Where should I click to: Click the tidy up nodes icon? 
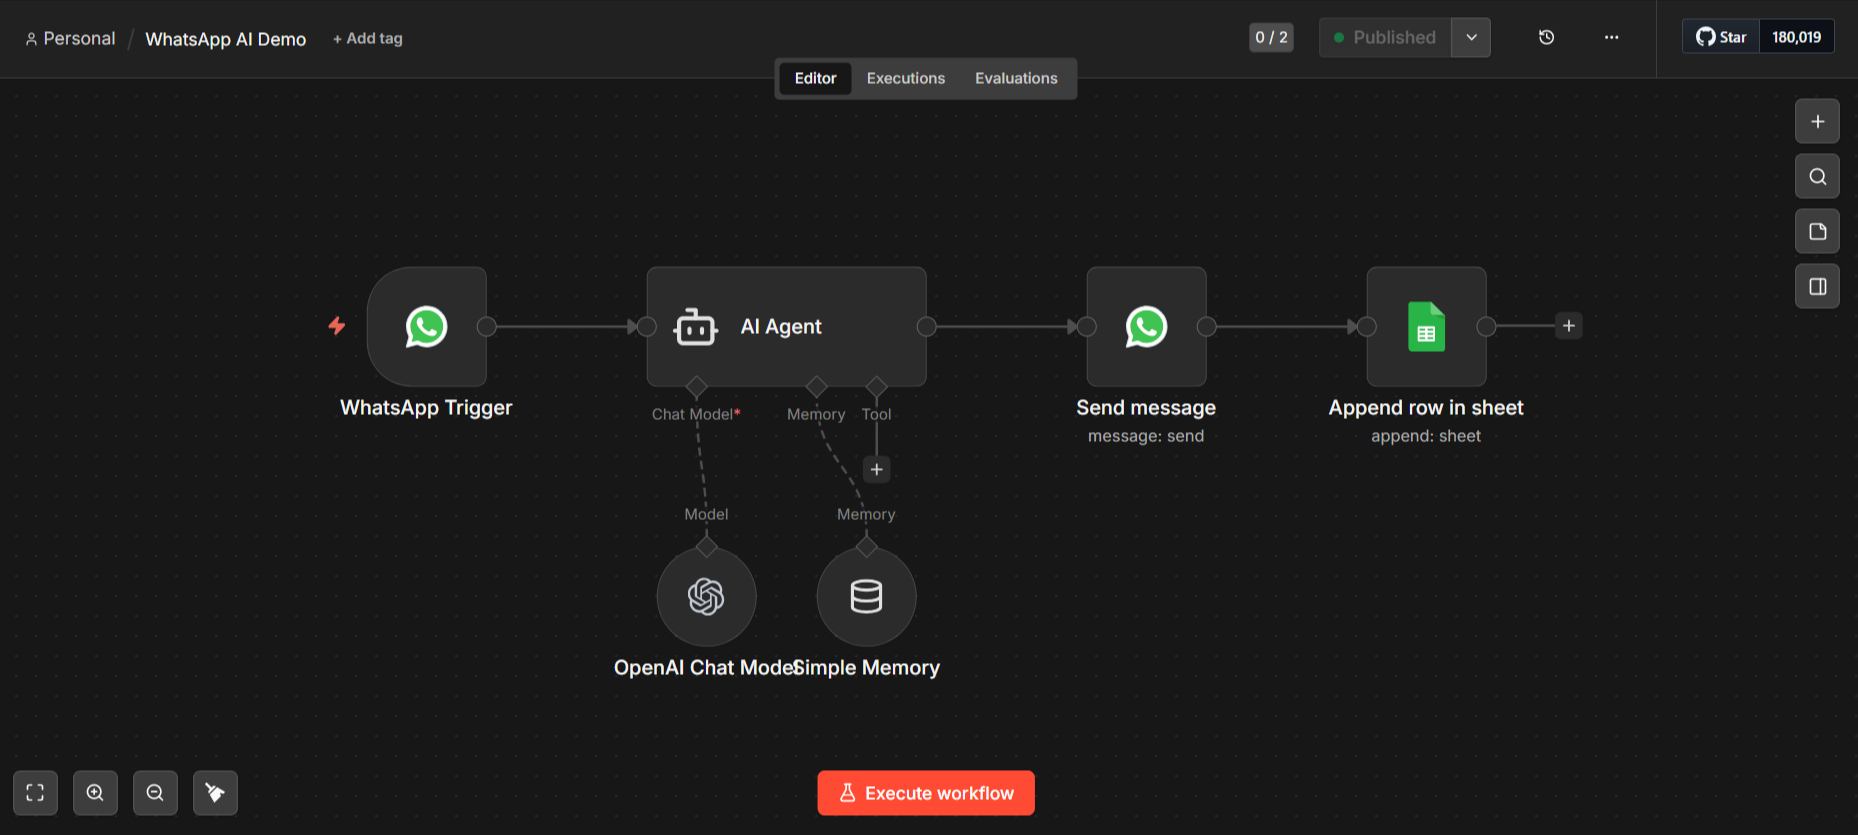point(215,793)
